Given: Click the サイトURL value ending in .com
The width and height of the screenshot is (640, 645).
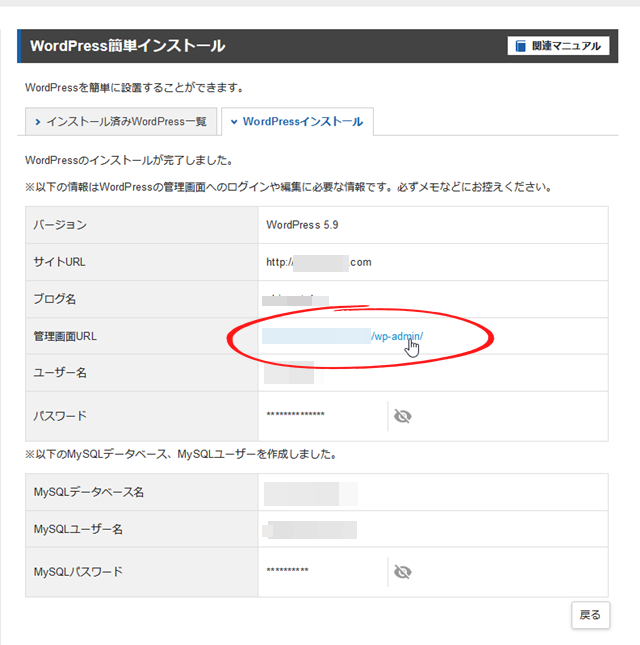Looking at the screenshot, I should point(319,262).
